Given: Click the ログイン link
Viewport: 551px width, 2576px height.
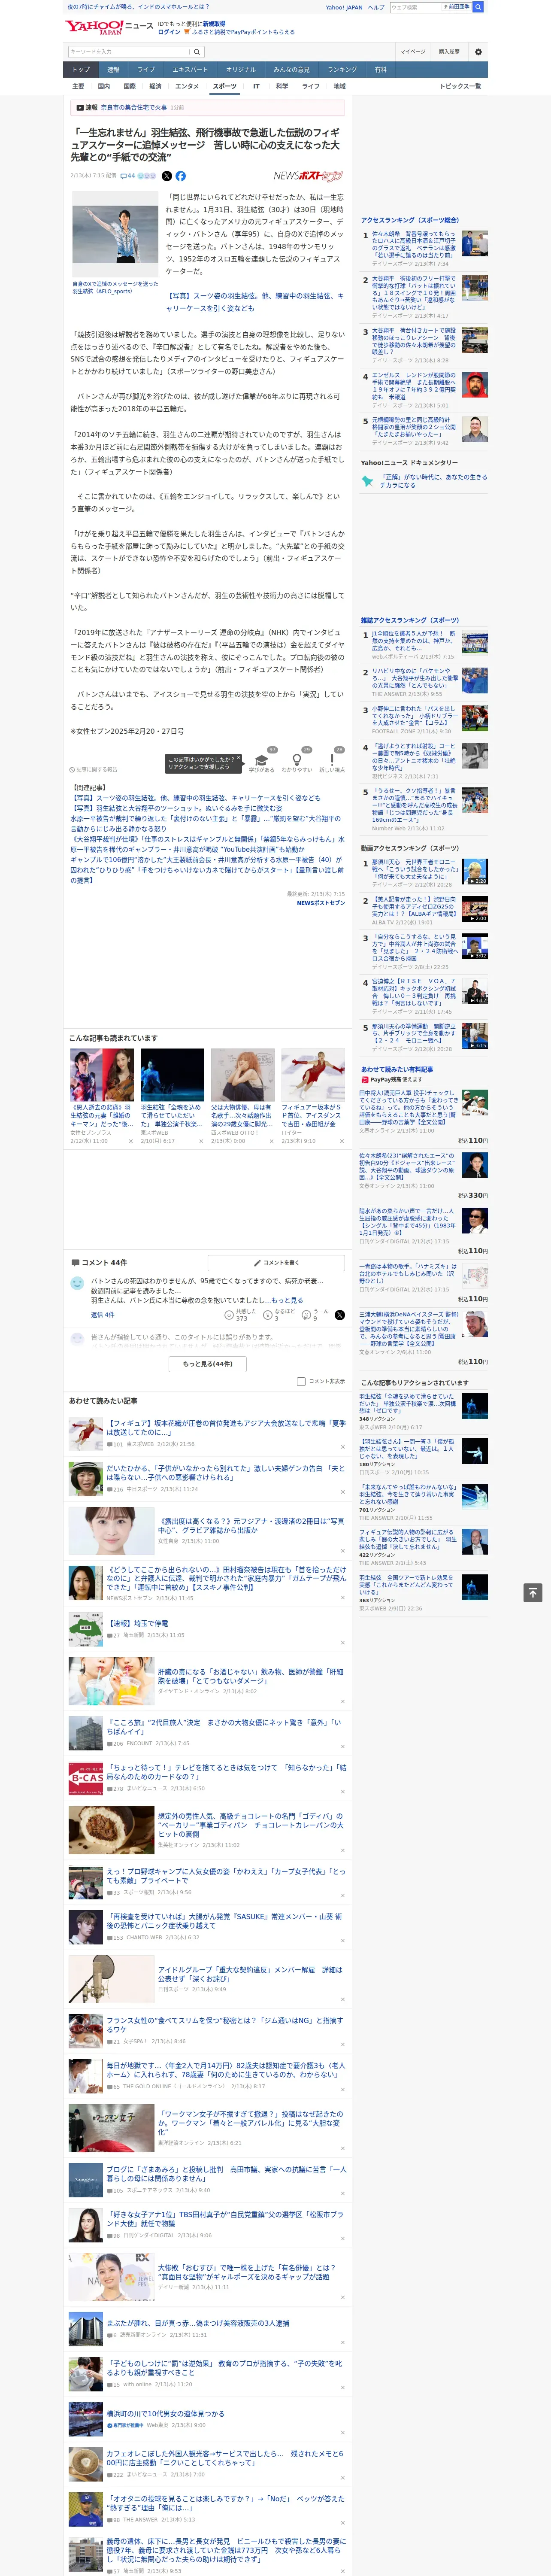Looking at the screenshot, I should pos(169,32).
